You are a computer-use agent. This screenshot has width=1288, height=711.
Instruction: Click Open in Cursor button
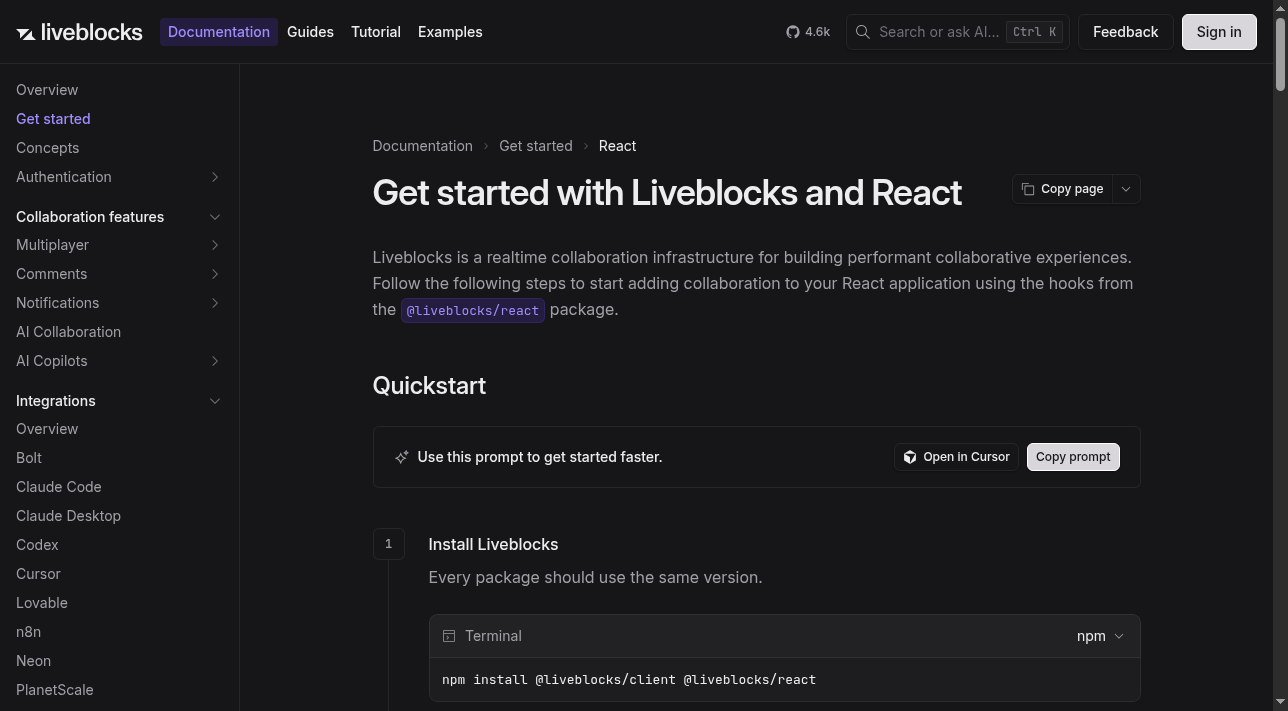pos(956,457)
